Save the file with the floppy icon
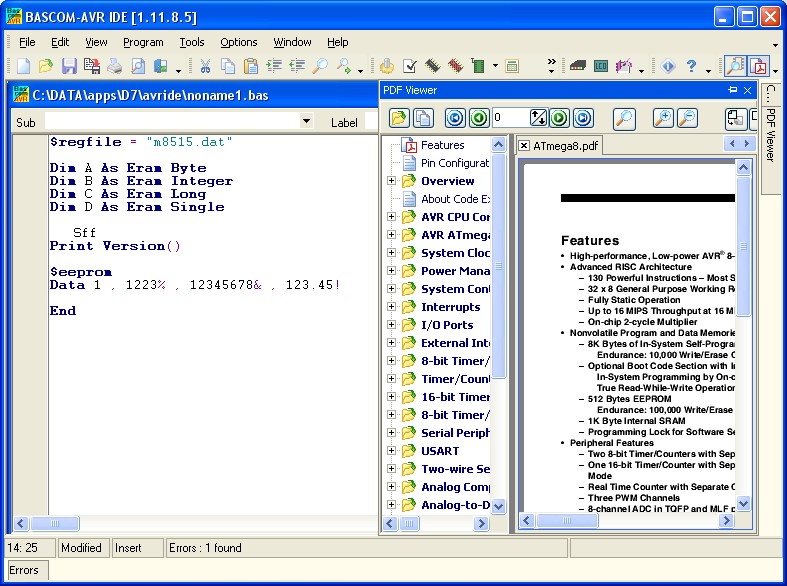 coord(69,66)
